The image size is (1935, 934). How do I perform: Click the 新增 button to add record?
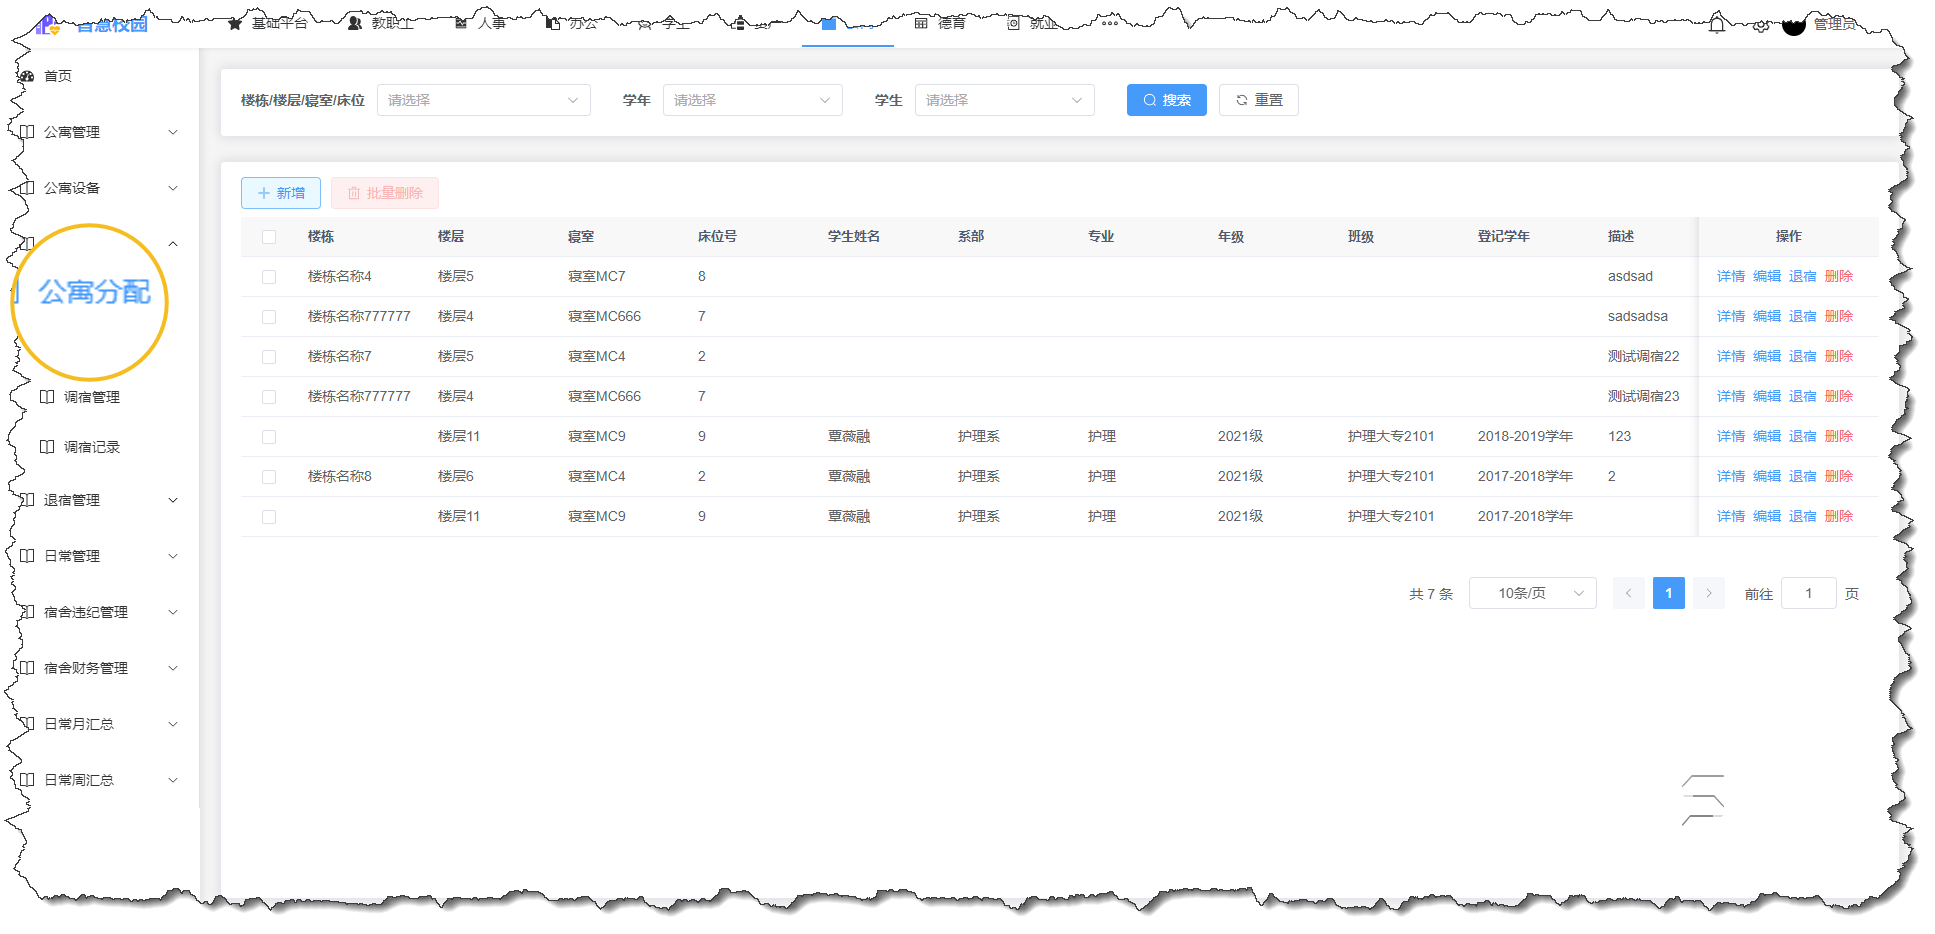(280, 192)
